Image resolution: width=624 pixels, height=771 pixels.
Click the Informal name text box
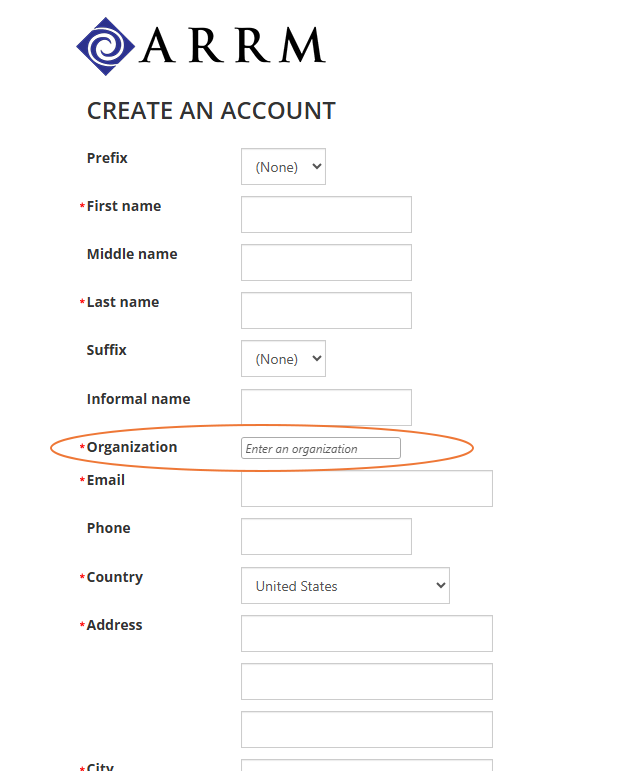click(x=326, y=407)
